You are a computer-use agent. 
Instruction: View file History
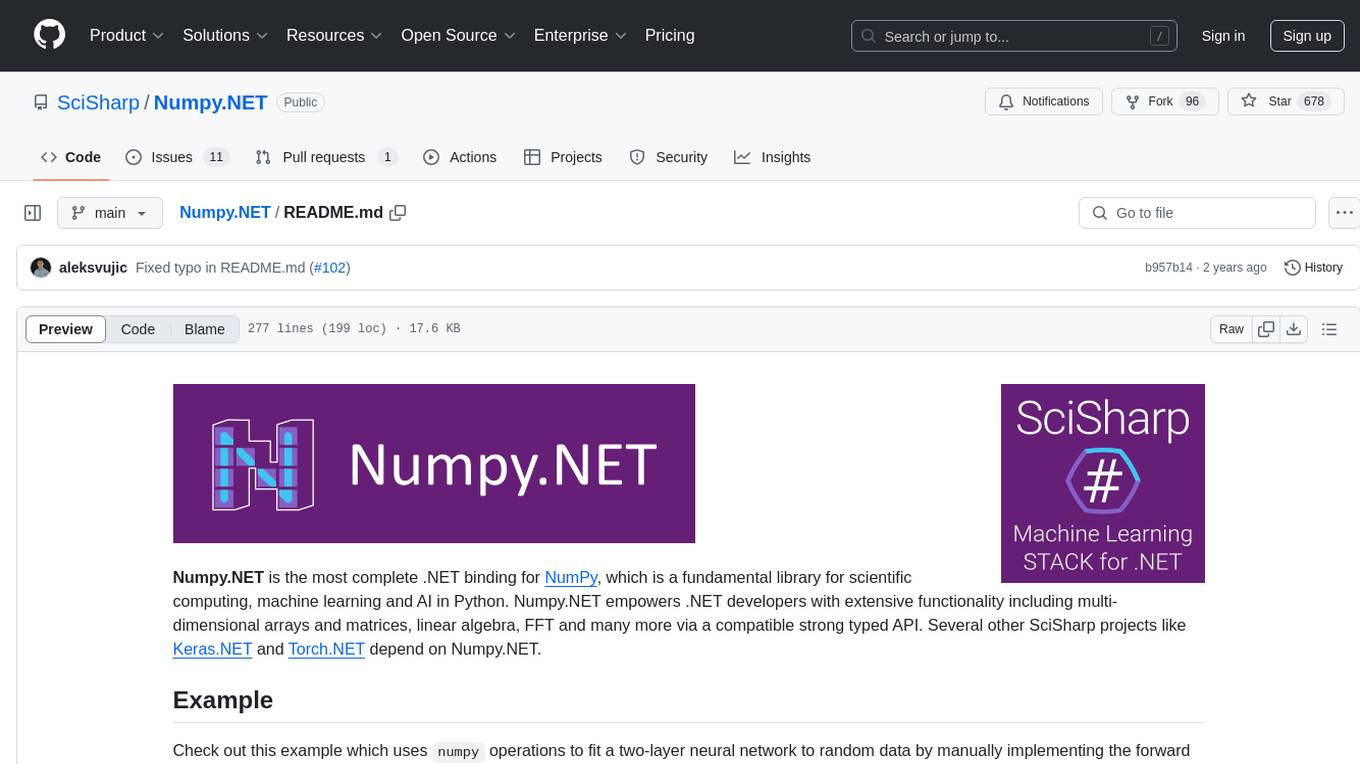pos(1313,267)
